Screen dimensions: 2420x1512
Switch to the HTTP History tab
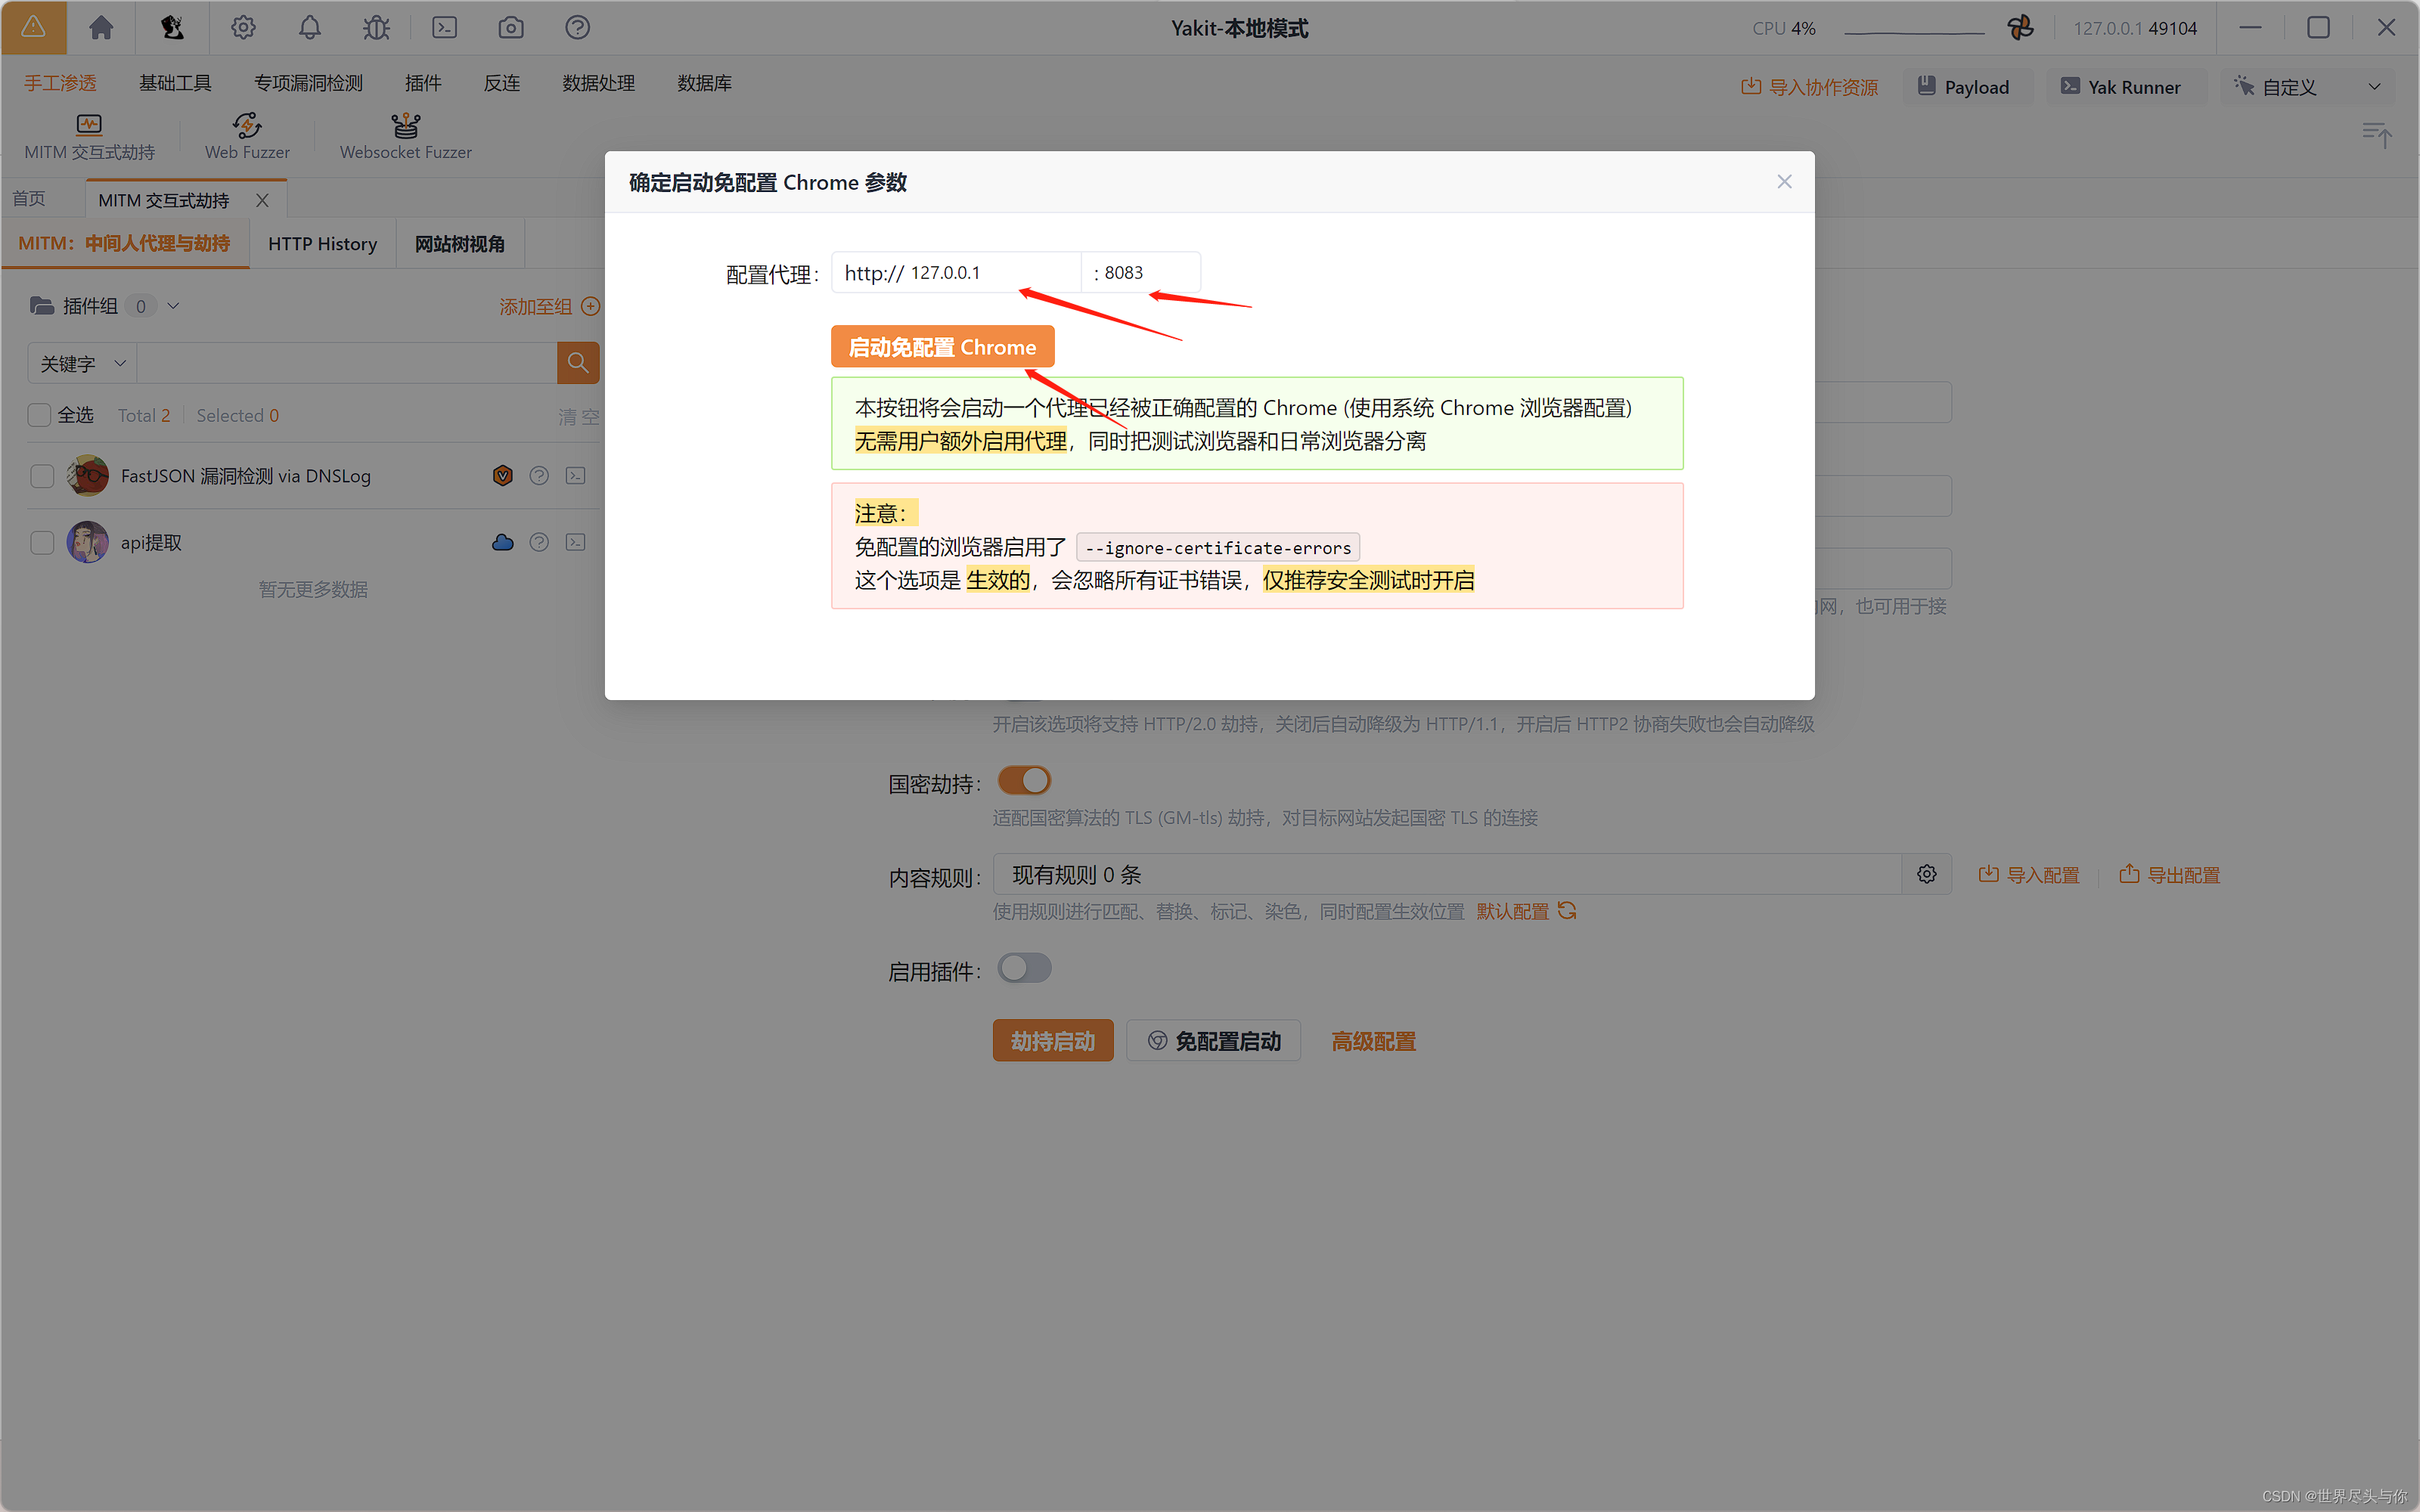coord(321,243)
